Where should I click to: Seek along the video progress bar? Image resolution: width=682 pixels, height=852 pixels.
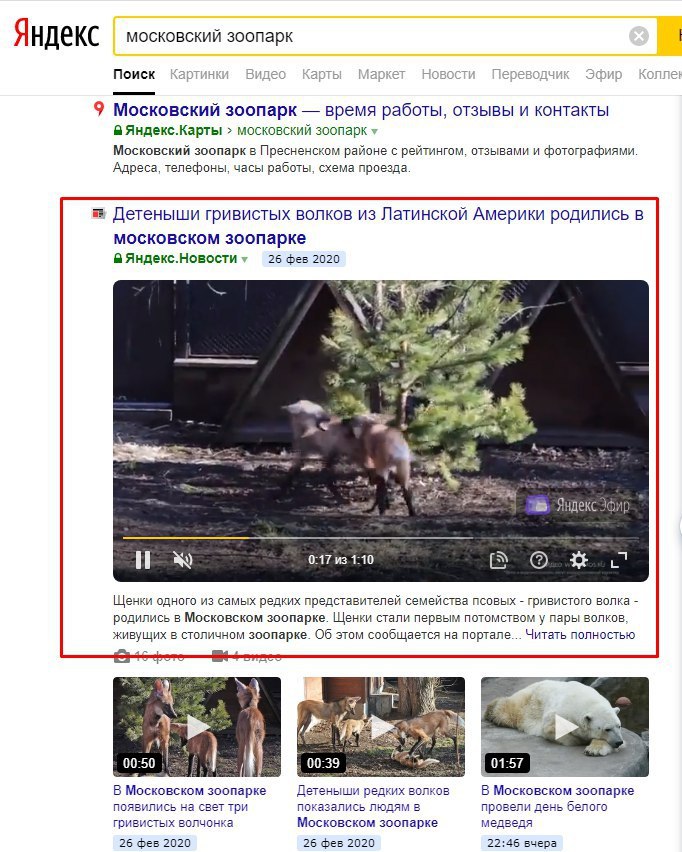(380, 538)
